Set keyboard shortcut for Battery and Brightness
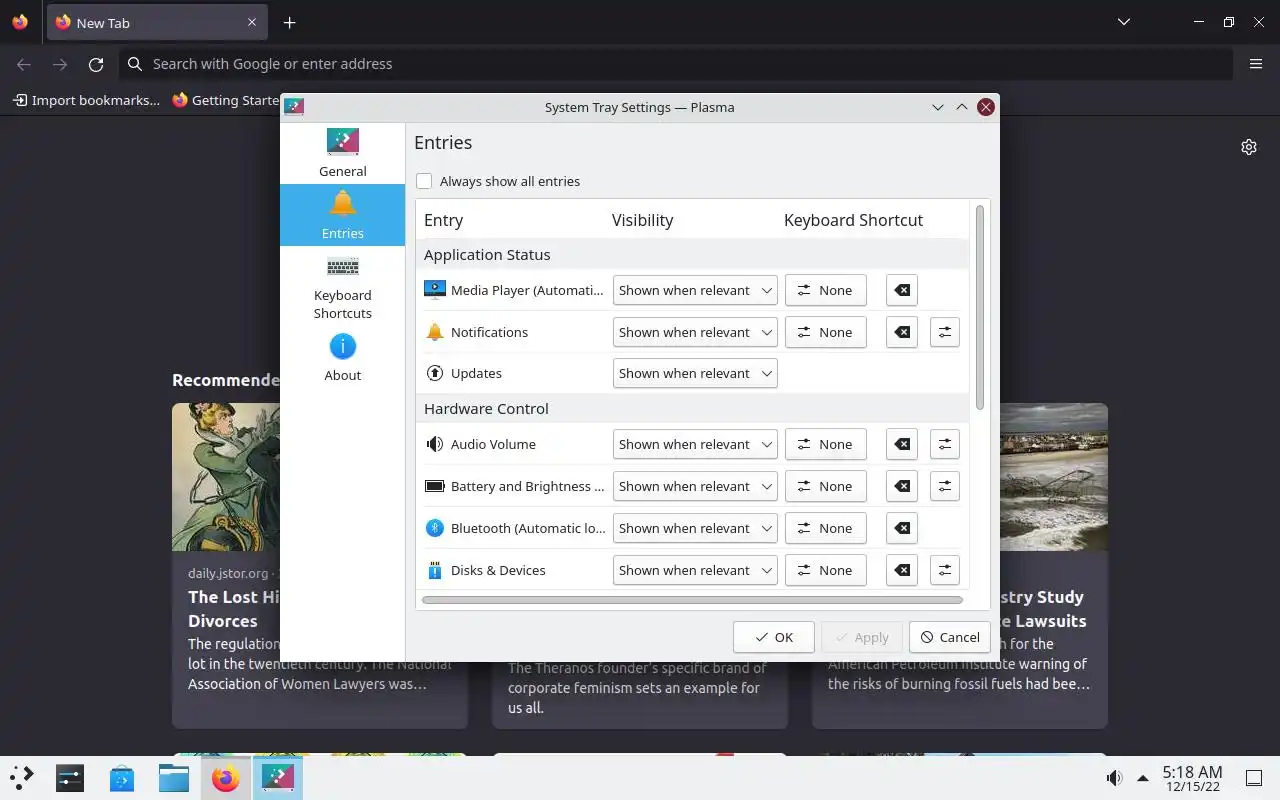This screenshot has width=1280, height=800. click(x=825, y=486)
